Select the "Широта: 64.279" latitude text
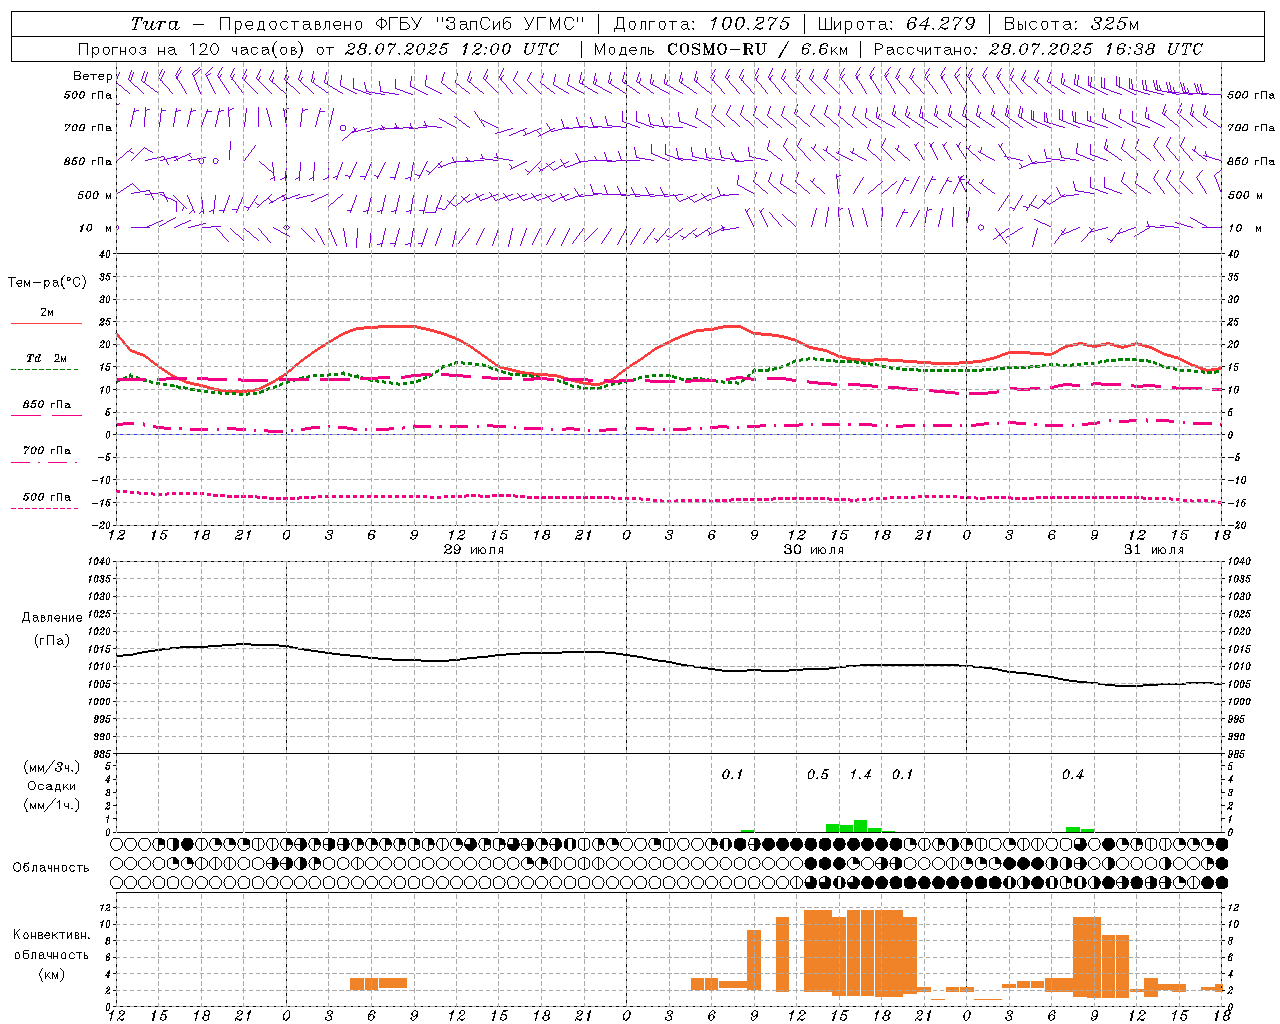The width and height of the screenshot is (1280, 1024). click(x=897, y=24)
